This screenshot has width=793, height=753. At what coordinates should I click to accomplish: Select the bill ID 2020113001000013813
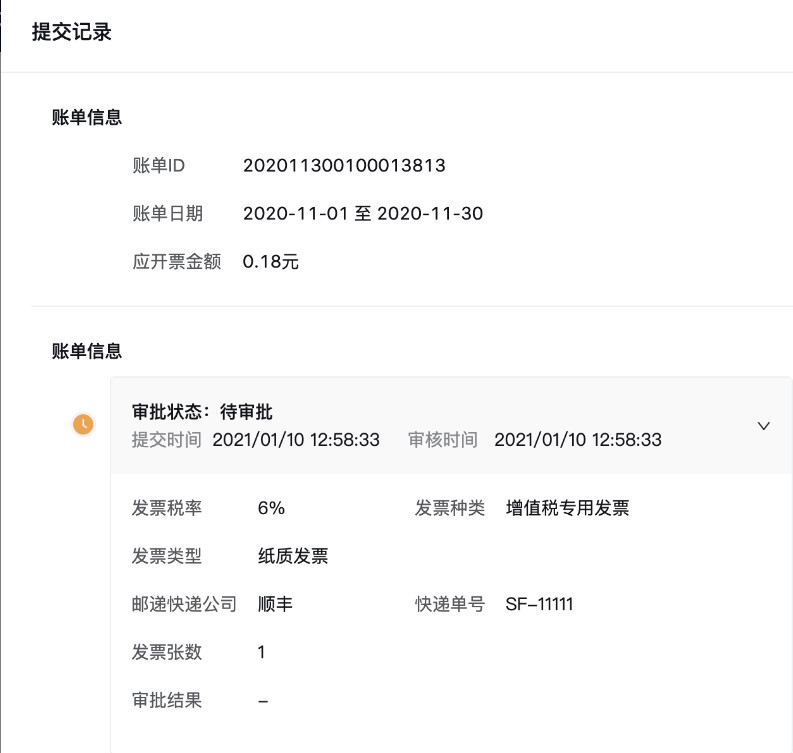click(344, 165)
